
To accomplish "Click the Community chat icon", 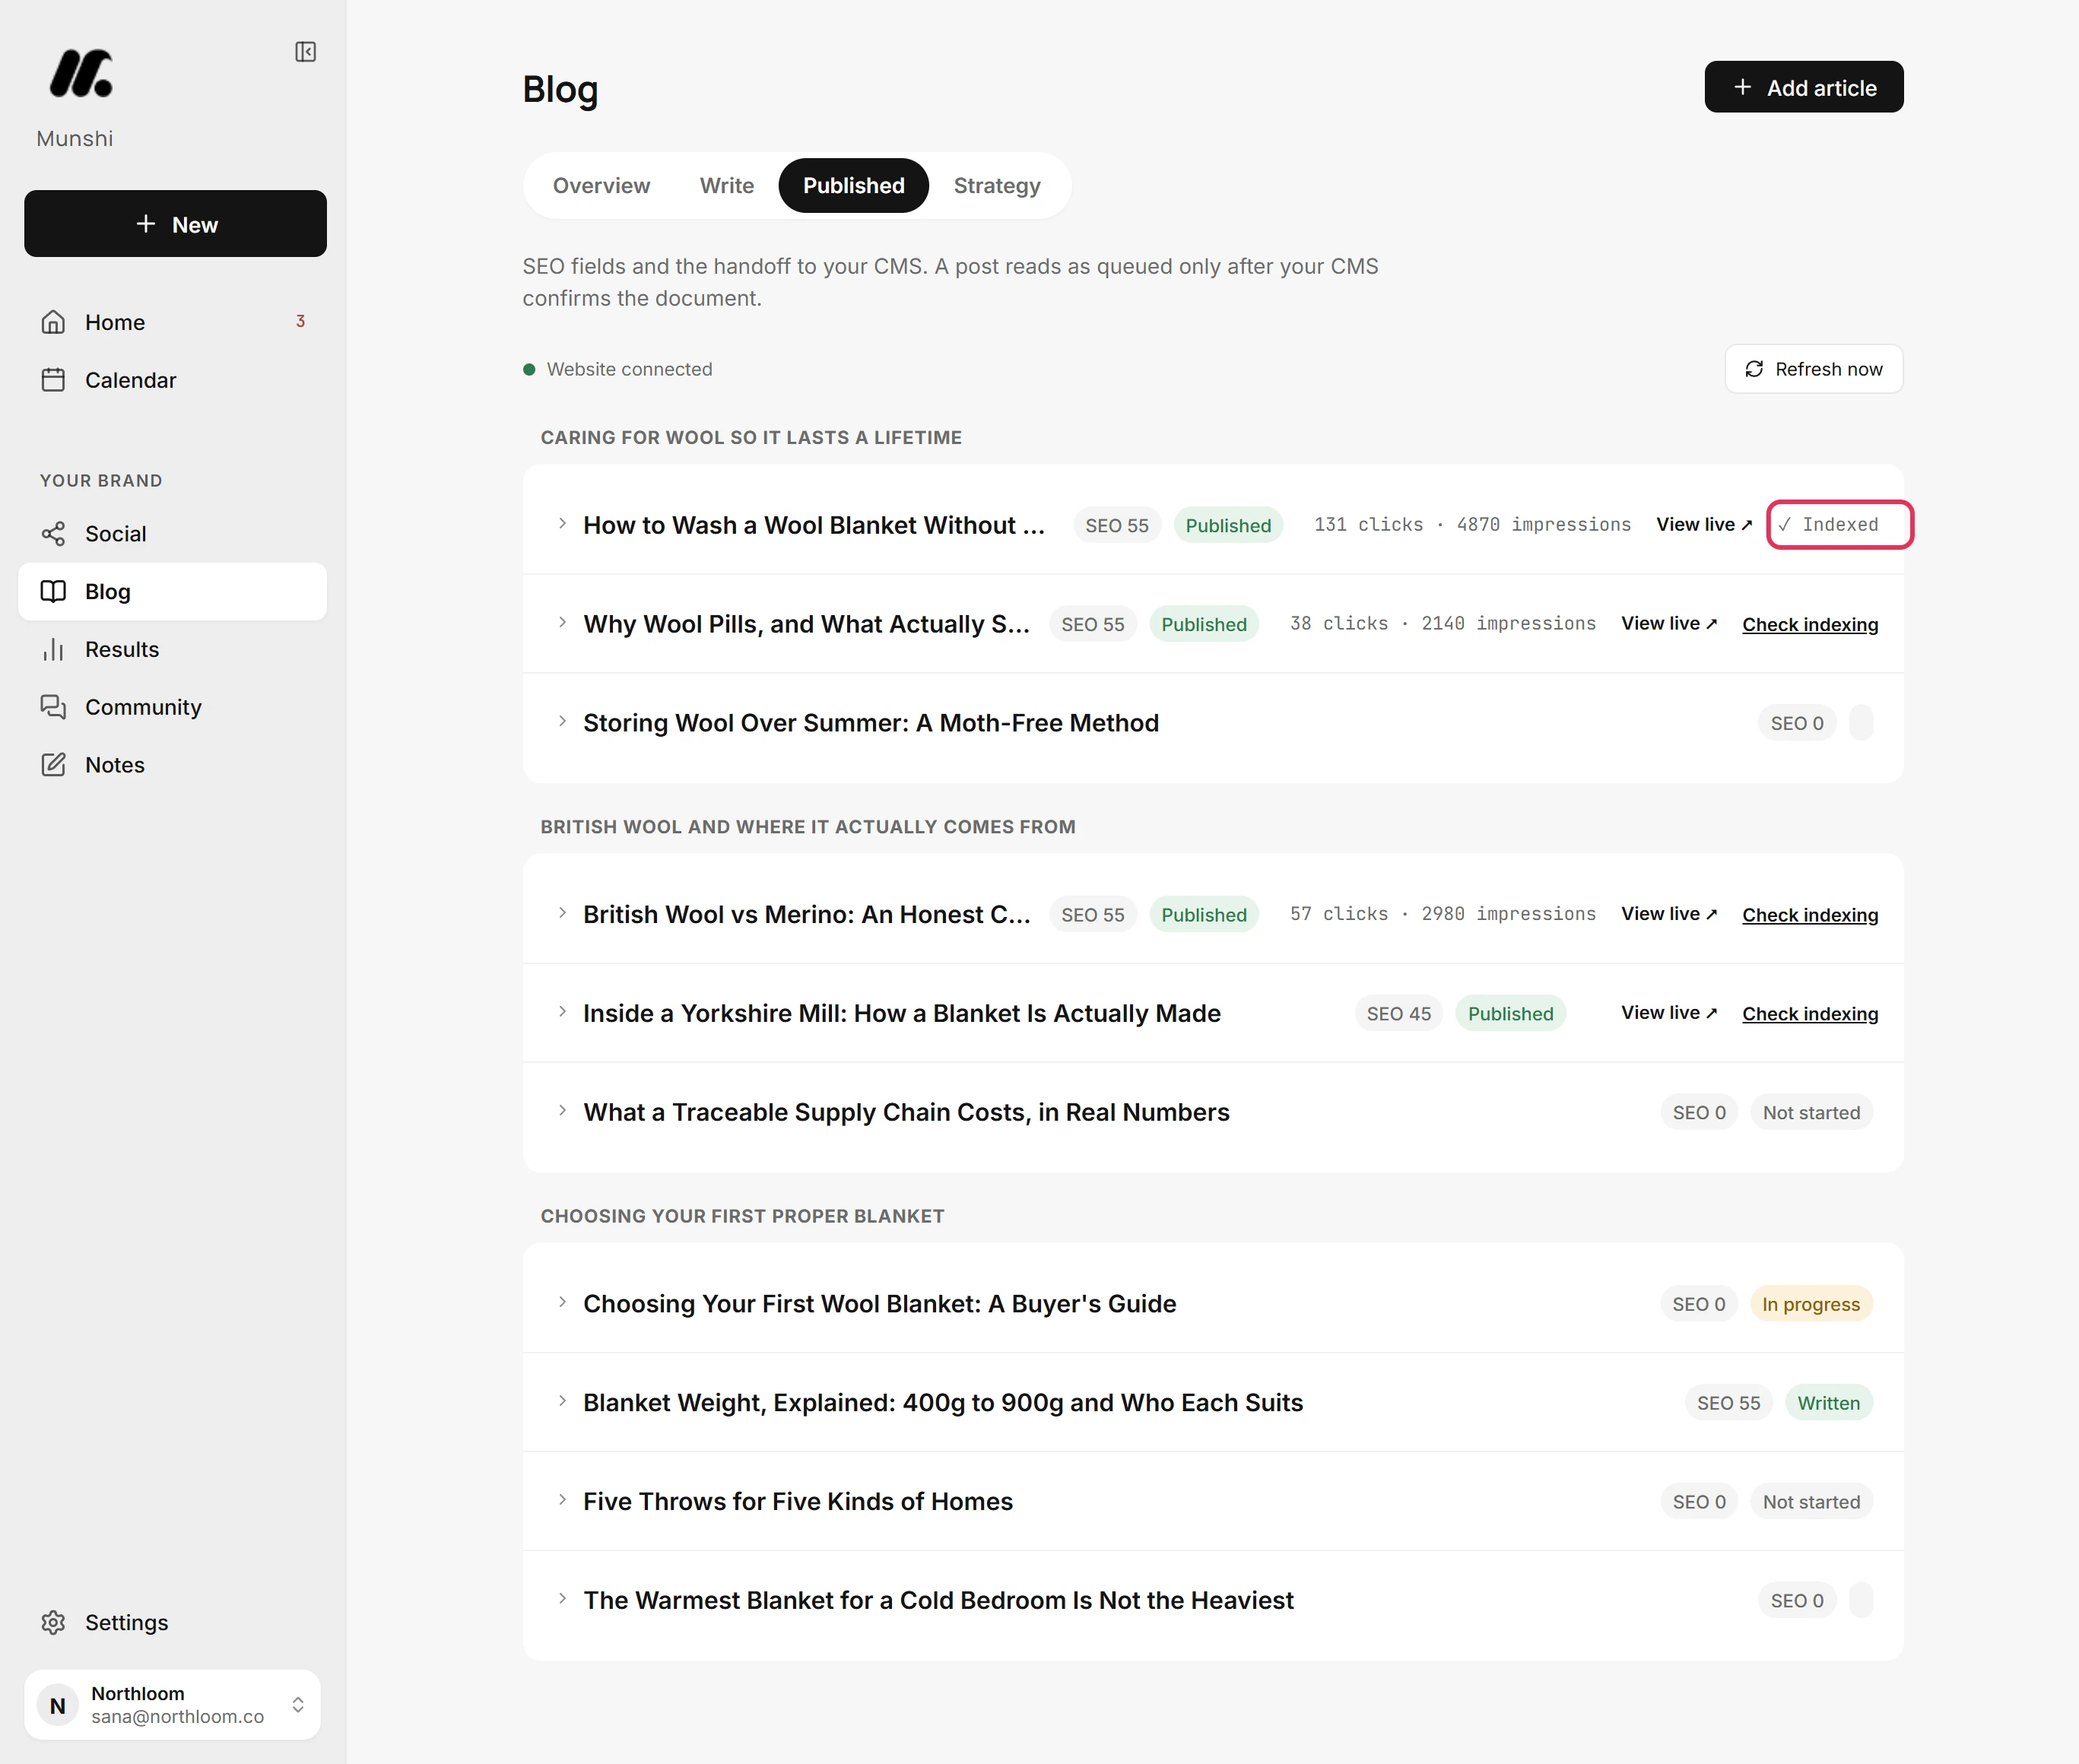I will click(53, 707).
